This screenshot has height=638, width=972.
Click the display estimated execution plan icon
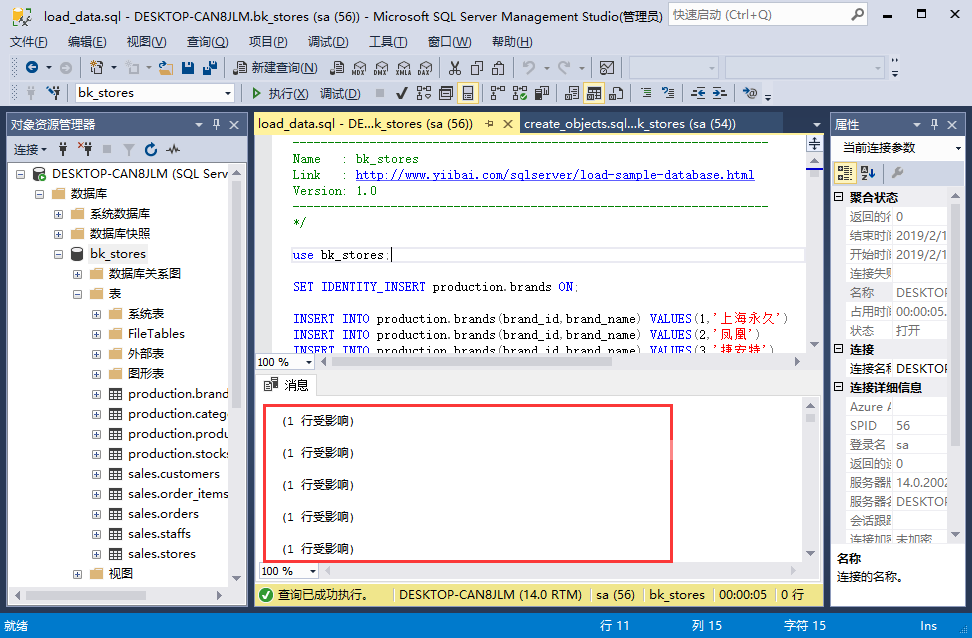coord(424,93)
